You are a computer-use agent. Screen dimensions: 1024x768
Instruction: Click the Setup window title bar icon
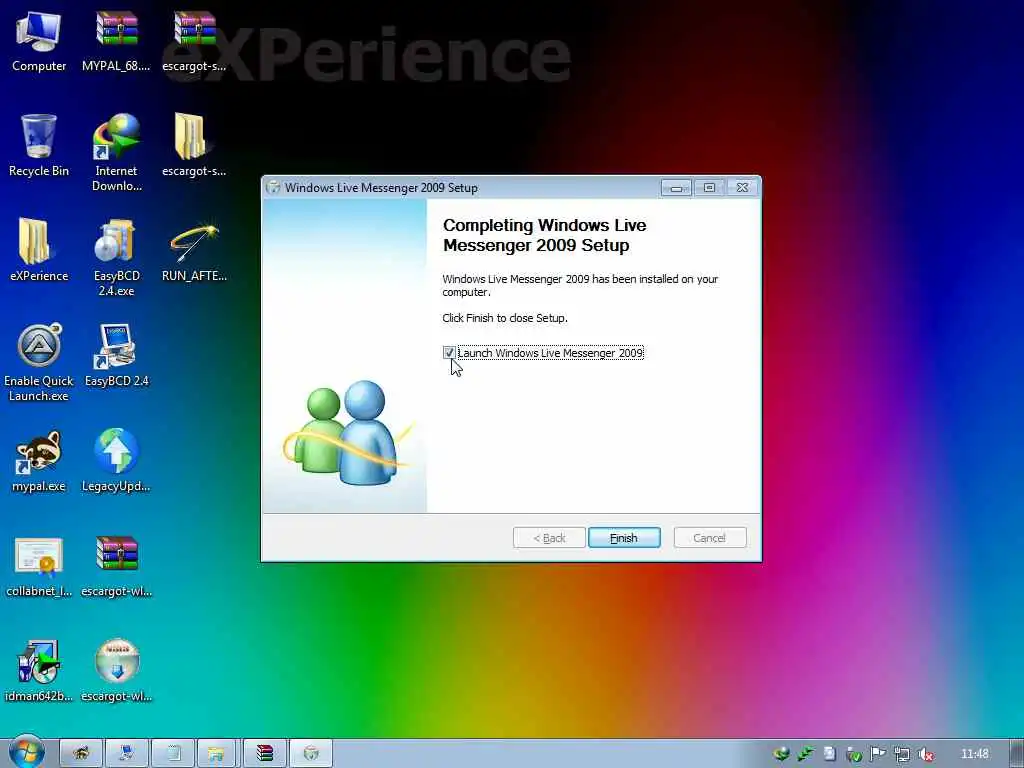coord(273,187)
